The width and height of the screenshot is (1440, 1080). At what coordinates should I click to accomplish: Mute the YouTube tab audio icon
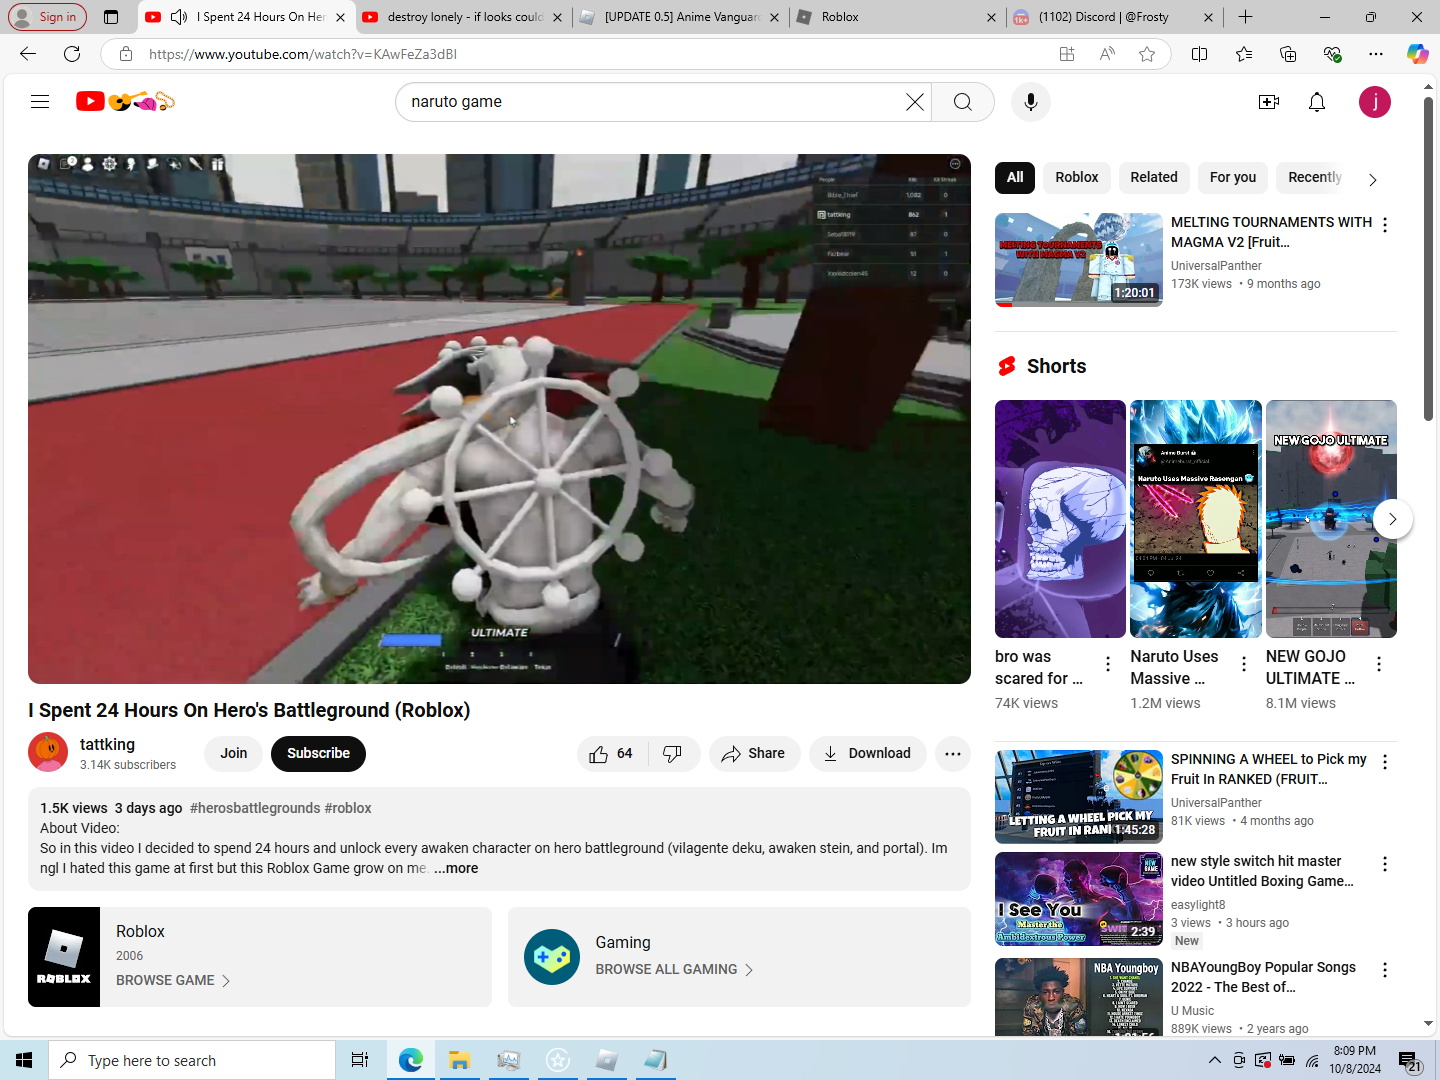(x=179, y=17)
